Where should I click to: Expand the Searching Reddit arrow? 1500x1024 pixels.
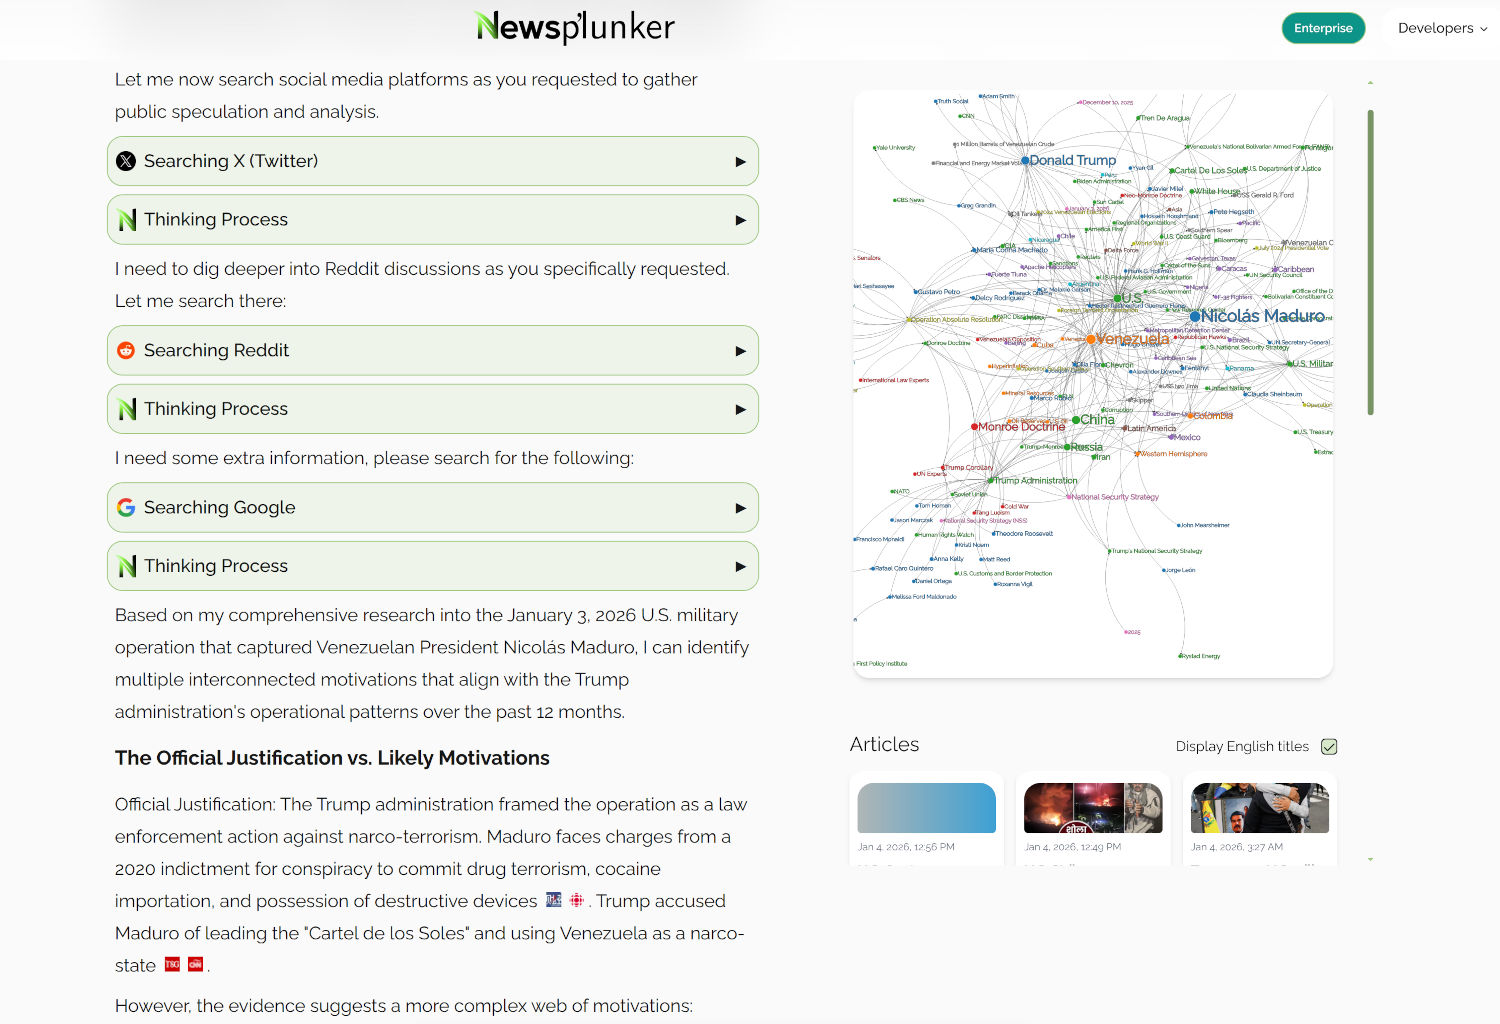coord(740,351)
